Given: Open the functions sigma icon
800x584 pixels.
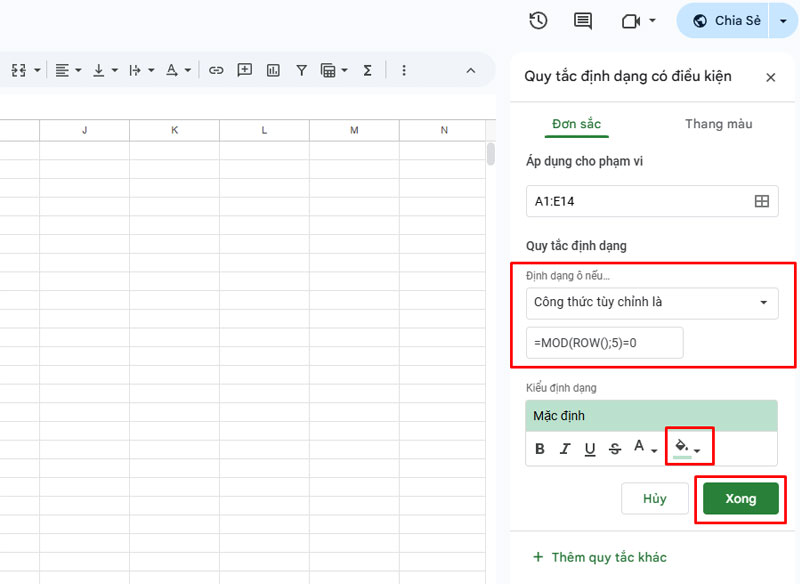Looking at the screenshot, I should [367, 70].
